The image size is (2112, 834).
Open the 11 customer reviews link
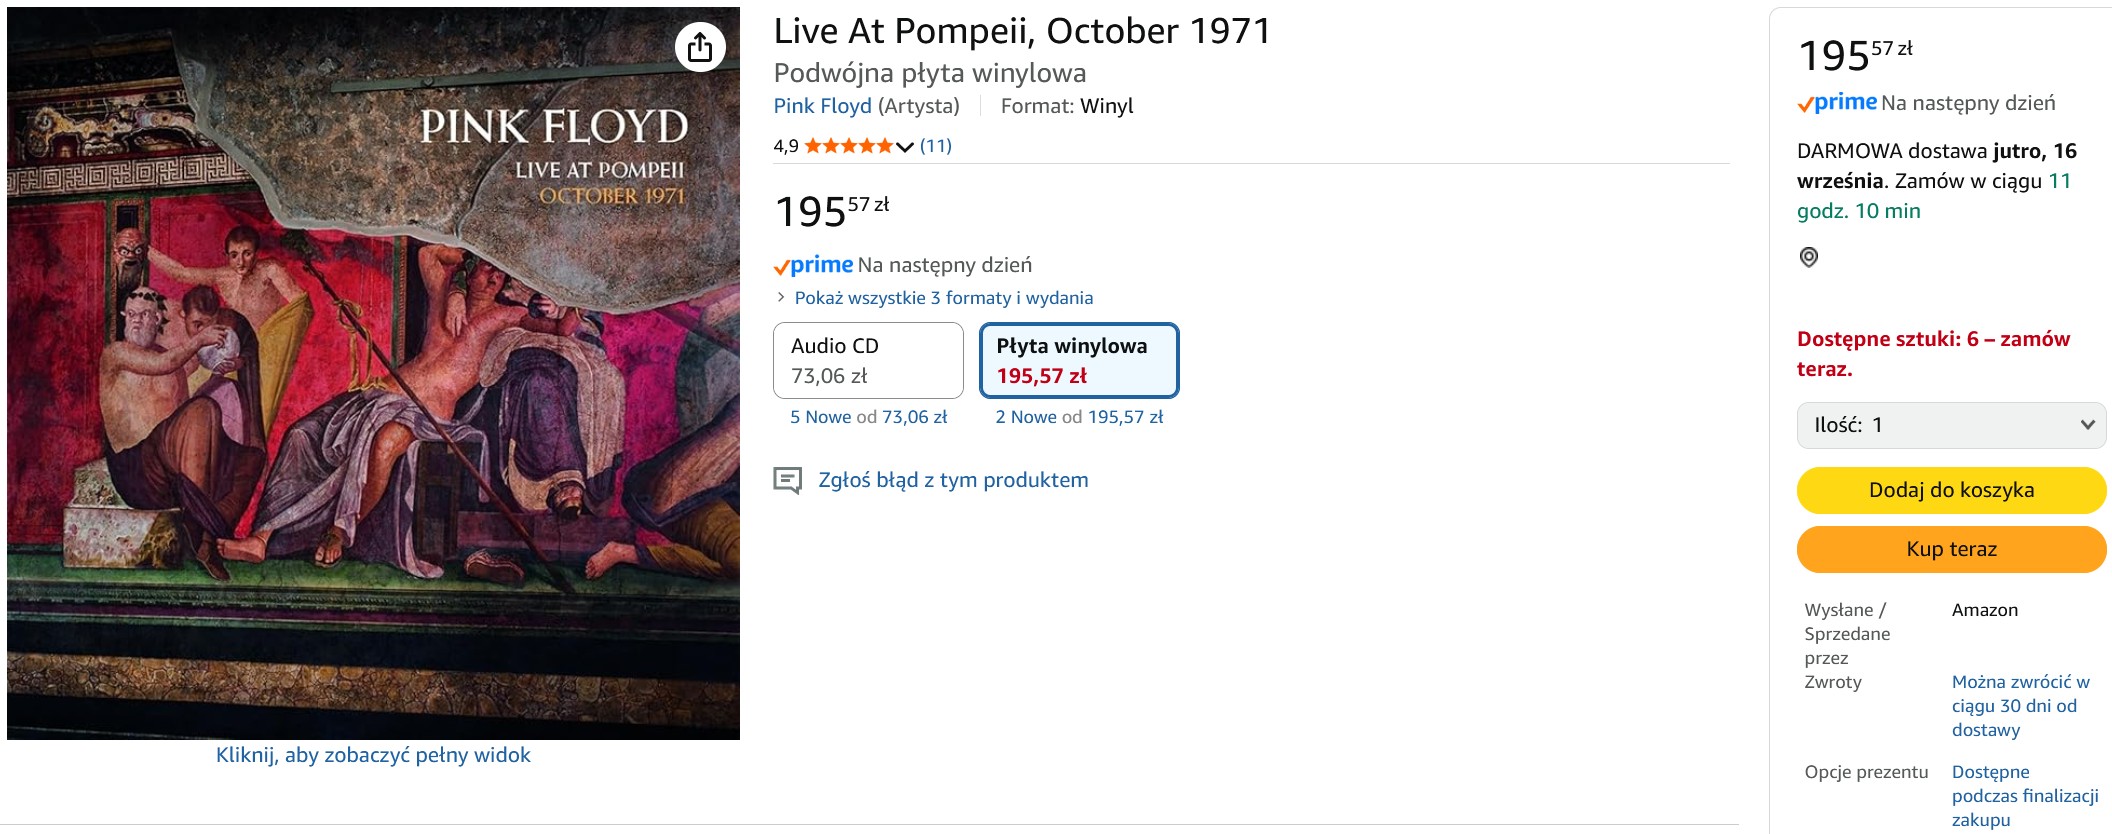936,146
